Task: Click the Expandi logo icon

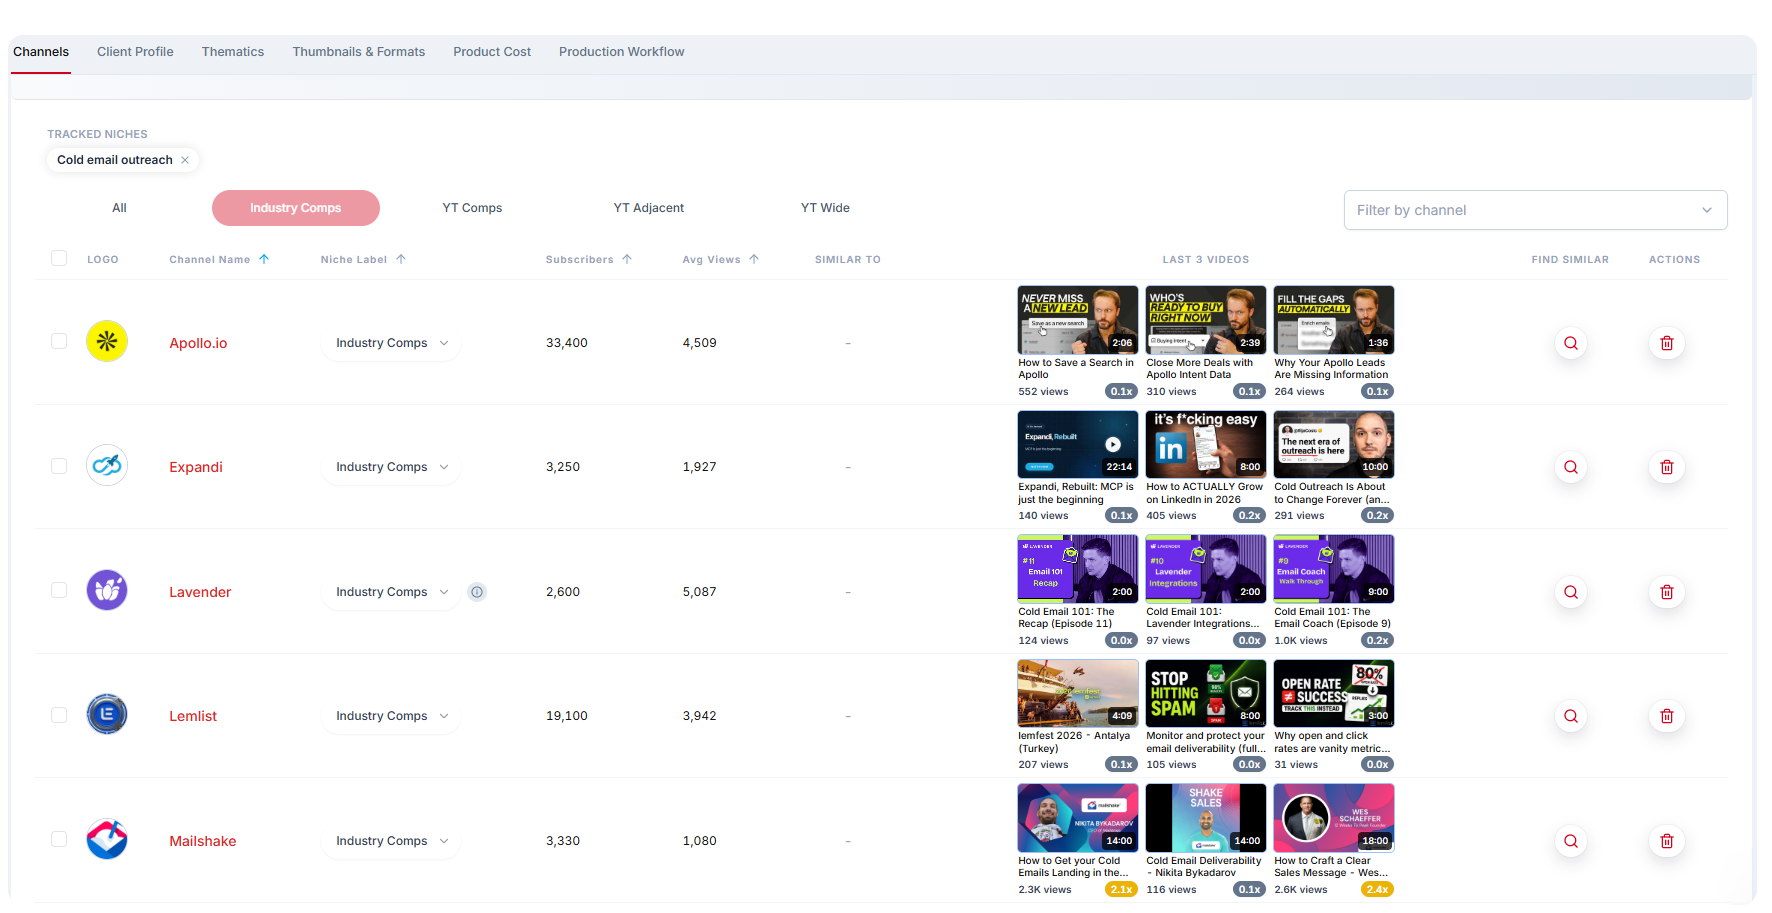Action: 107,466
